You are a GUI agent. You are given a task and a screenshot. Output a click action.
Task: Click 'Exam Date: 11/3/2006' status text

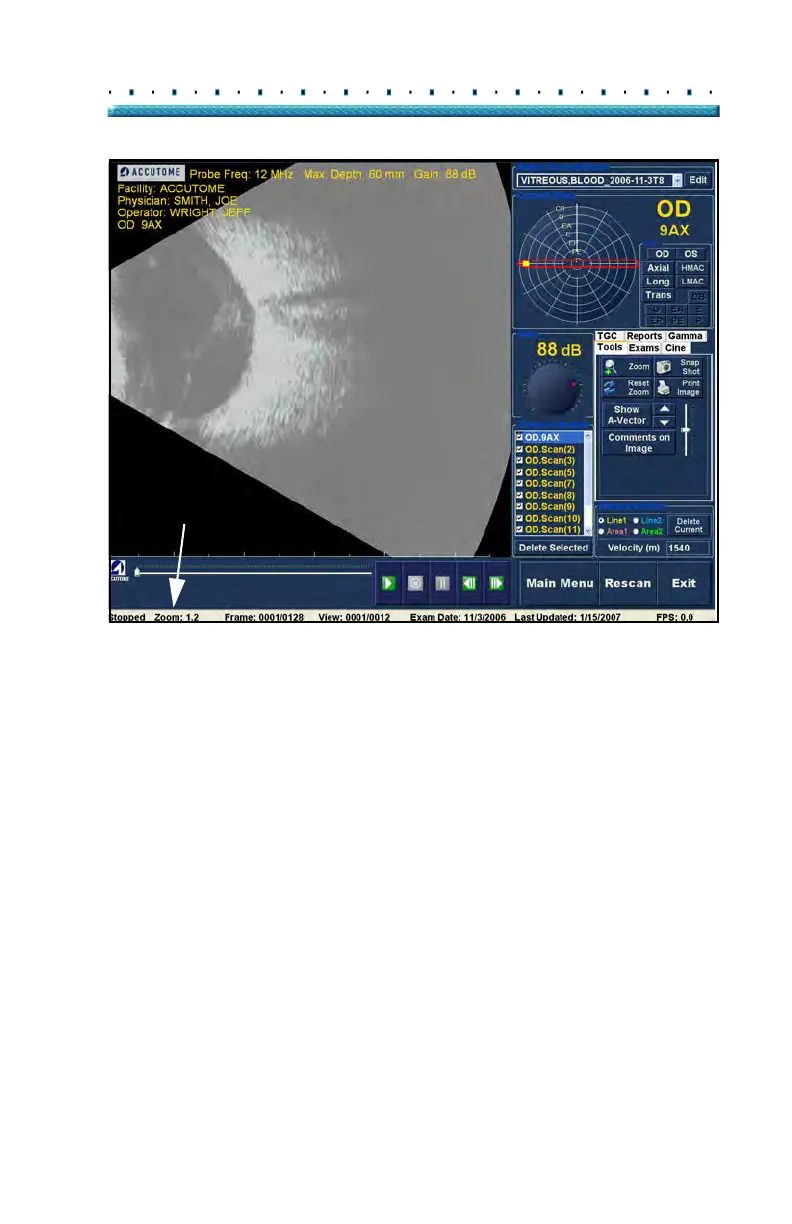pyautogui.click(x=459, y=618)
